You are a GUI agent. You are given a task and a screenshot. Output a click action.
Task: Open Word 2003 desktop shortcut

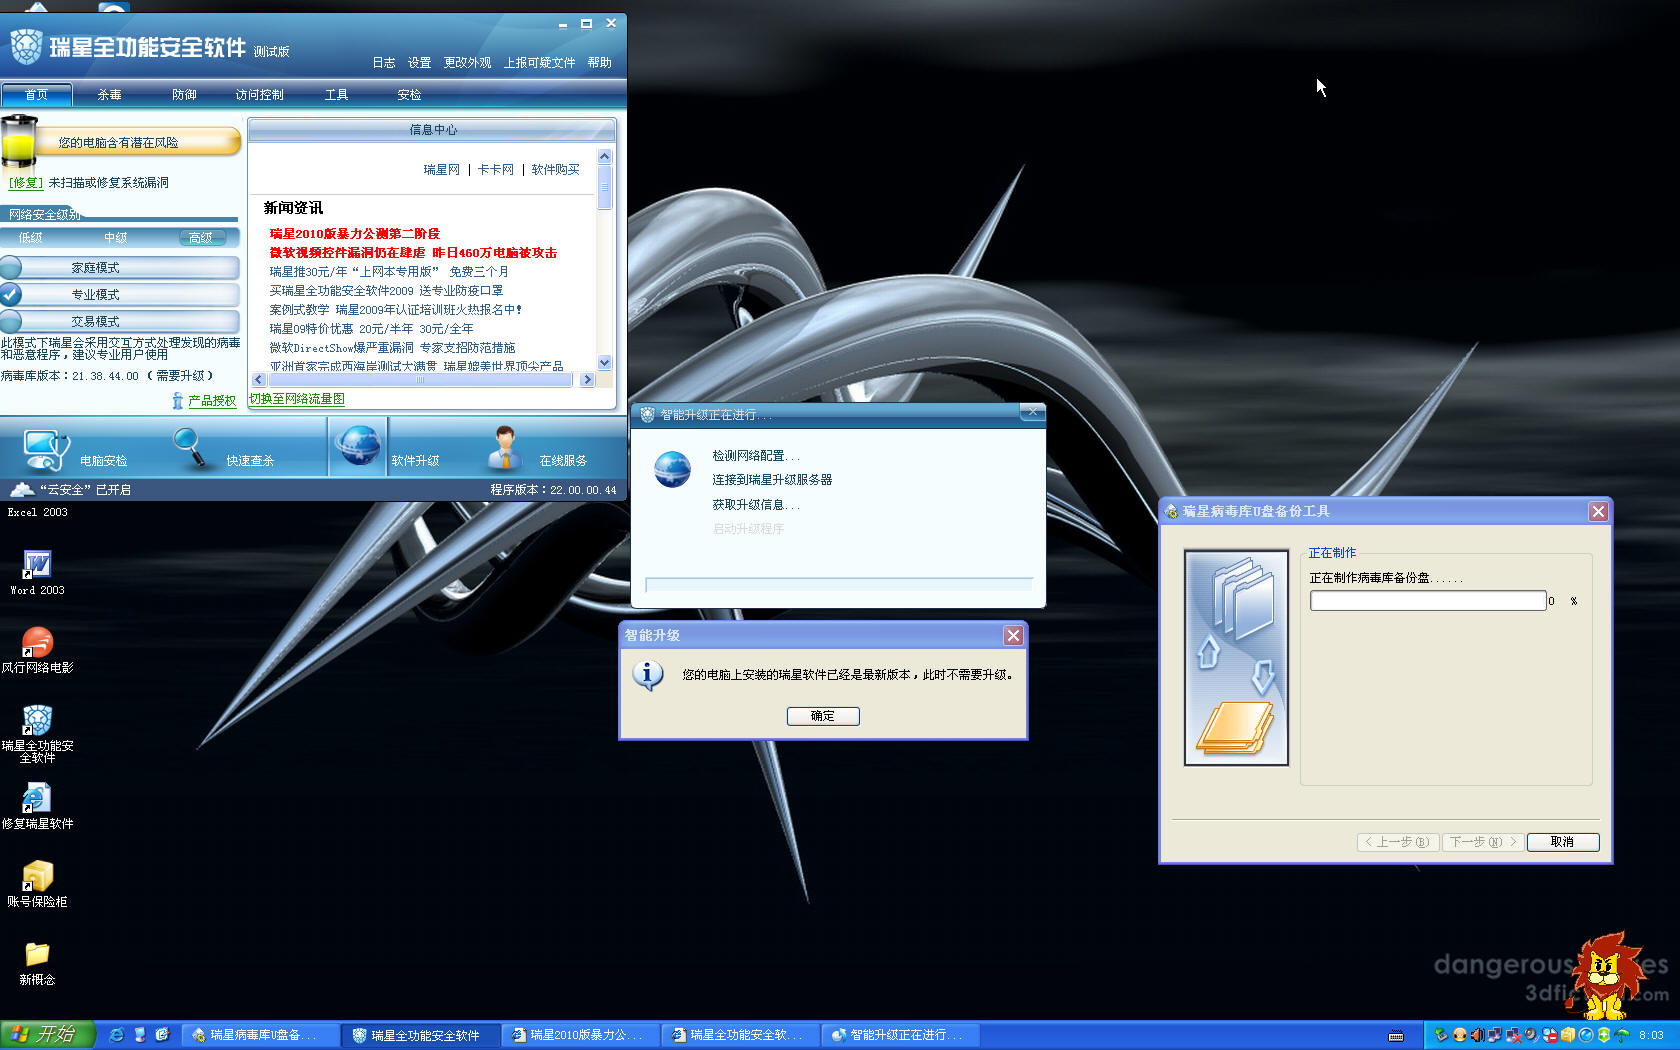[37, 566]
